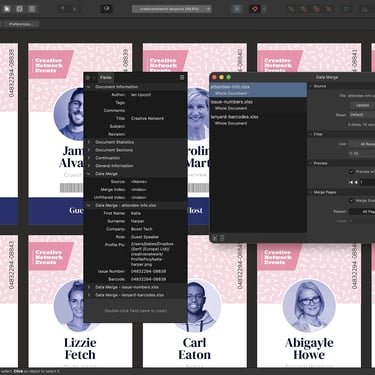Viewport: 375px width, 375px height.
Task: Click the Role field in Fields panel
Action: point(121,237)
